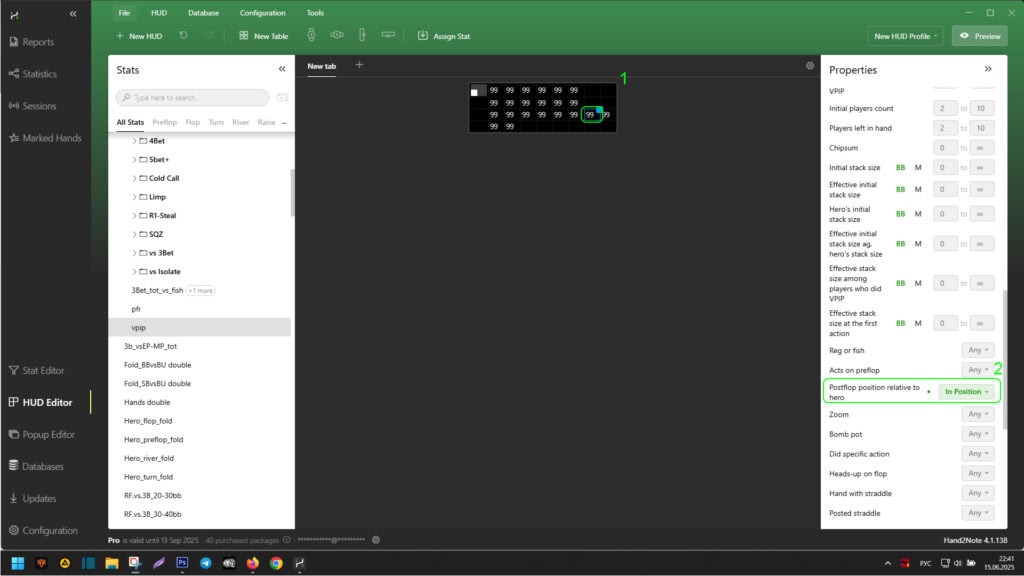
Task: Go to Popup Editor in sidebar
Action: (48, 435)
